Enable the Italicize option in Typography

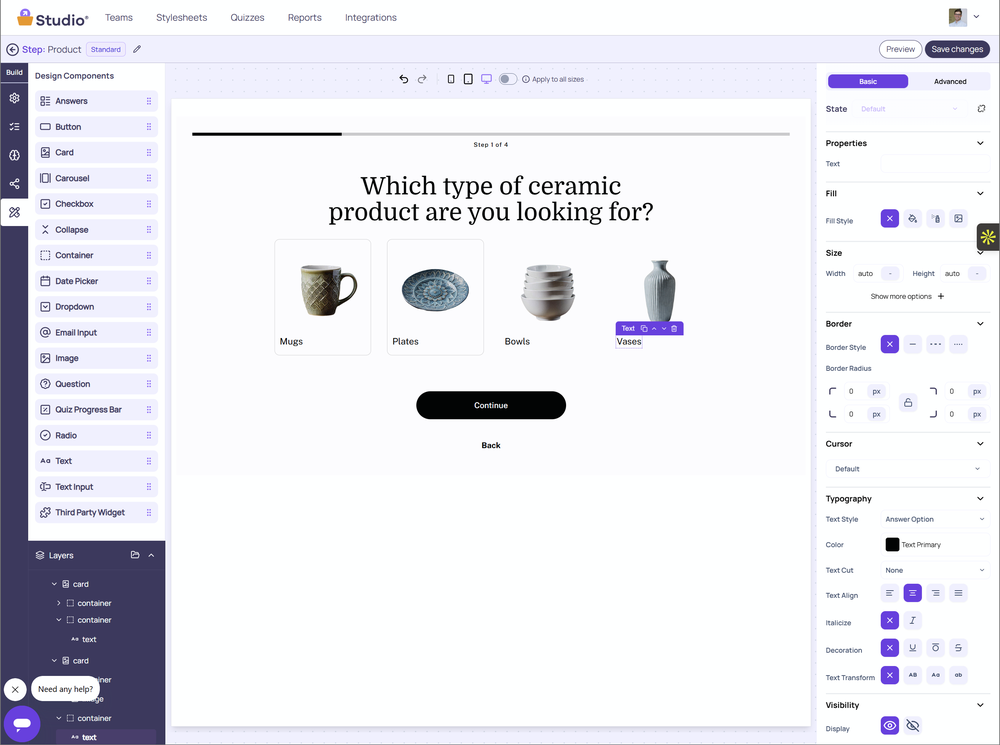[912, 620]
